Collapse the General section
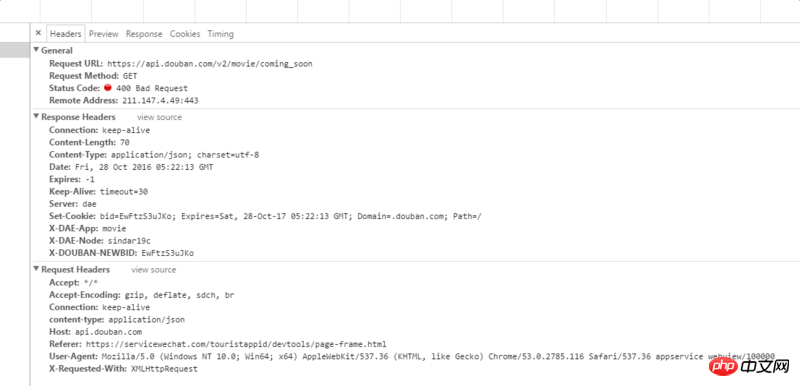Viewport: 800px width, 386px height. (36, 50)
